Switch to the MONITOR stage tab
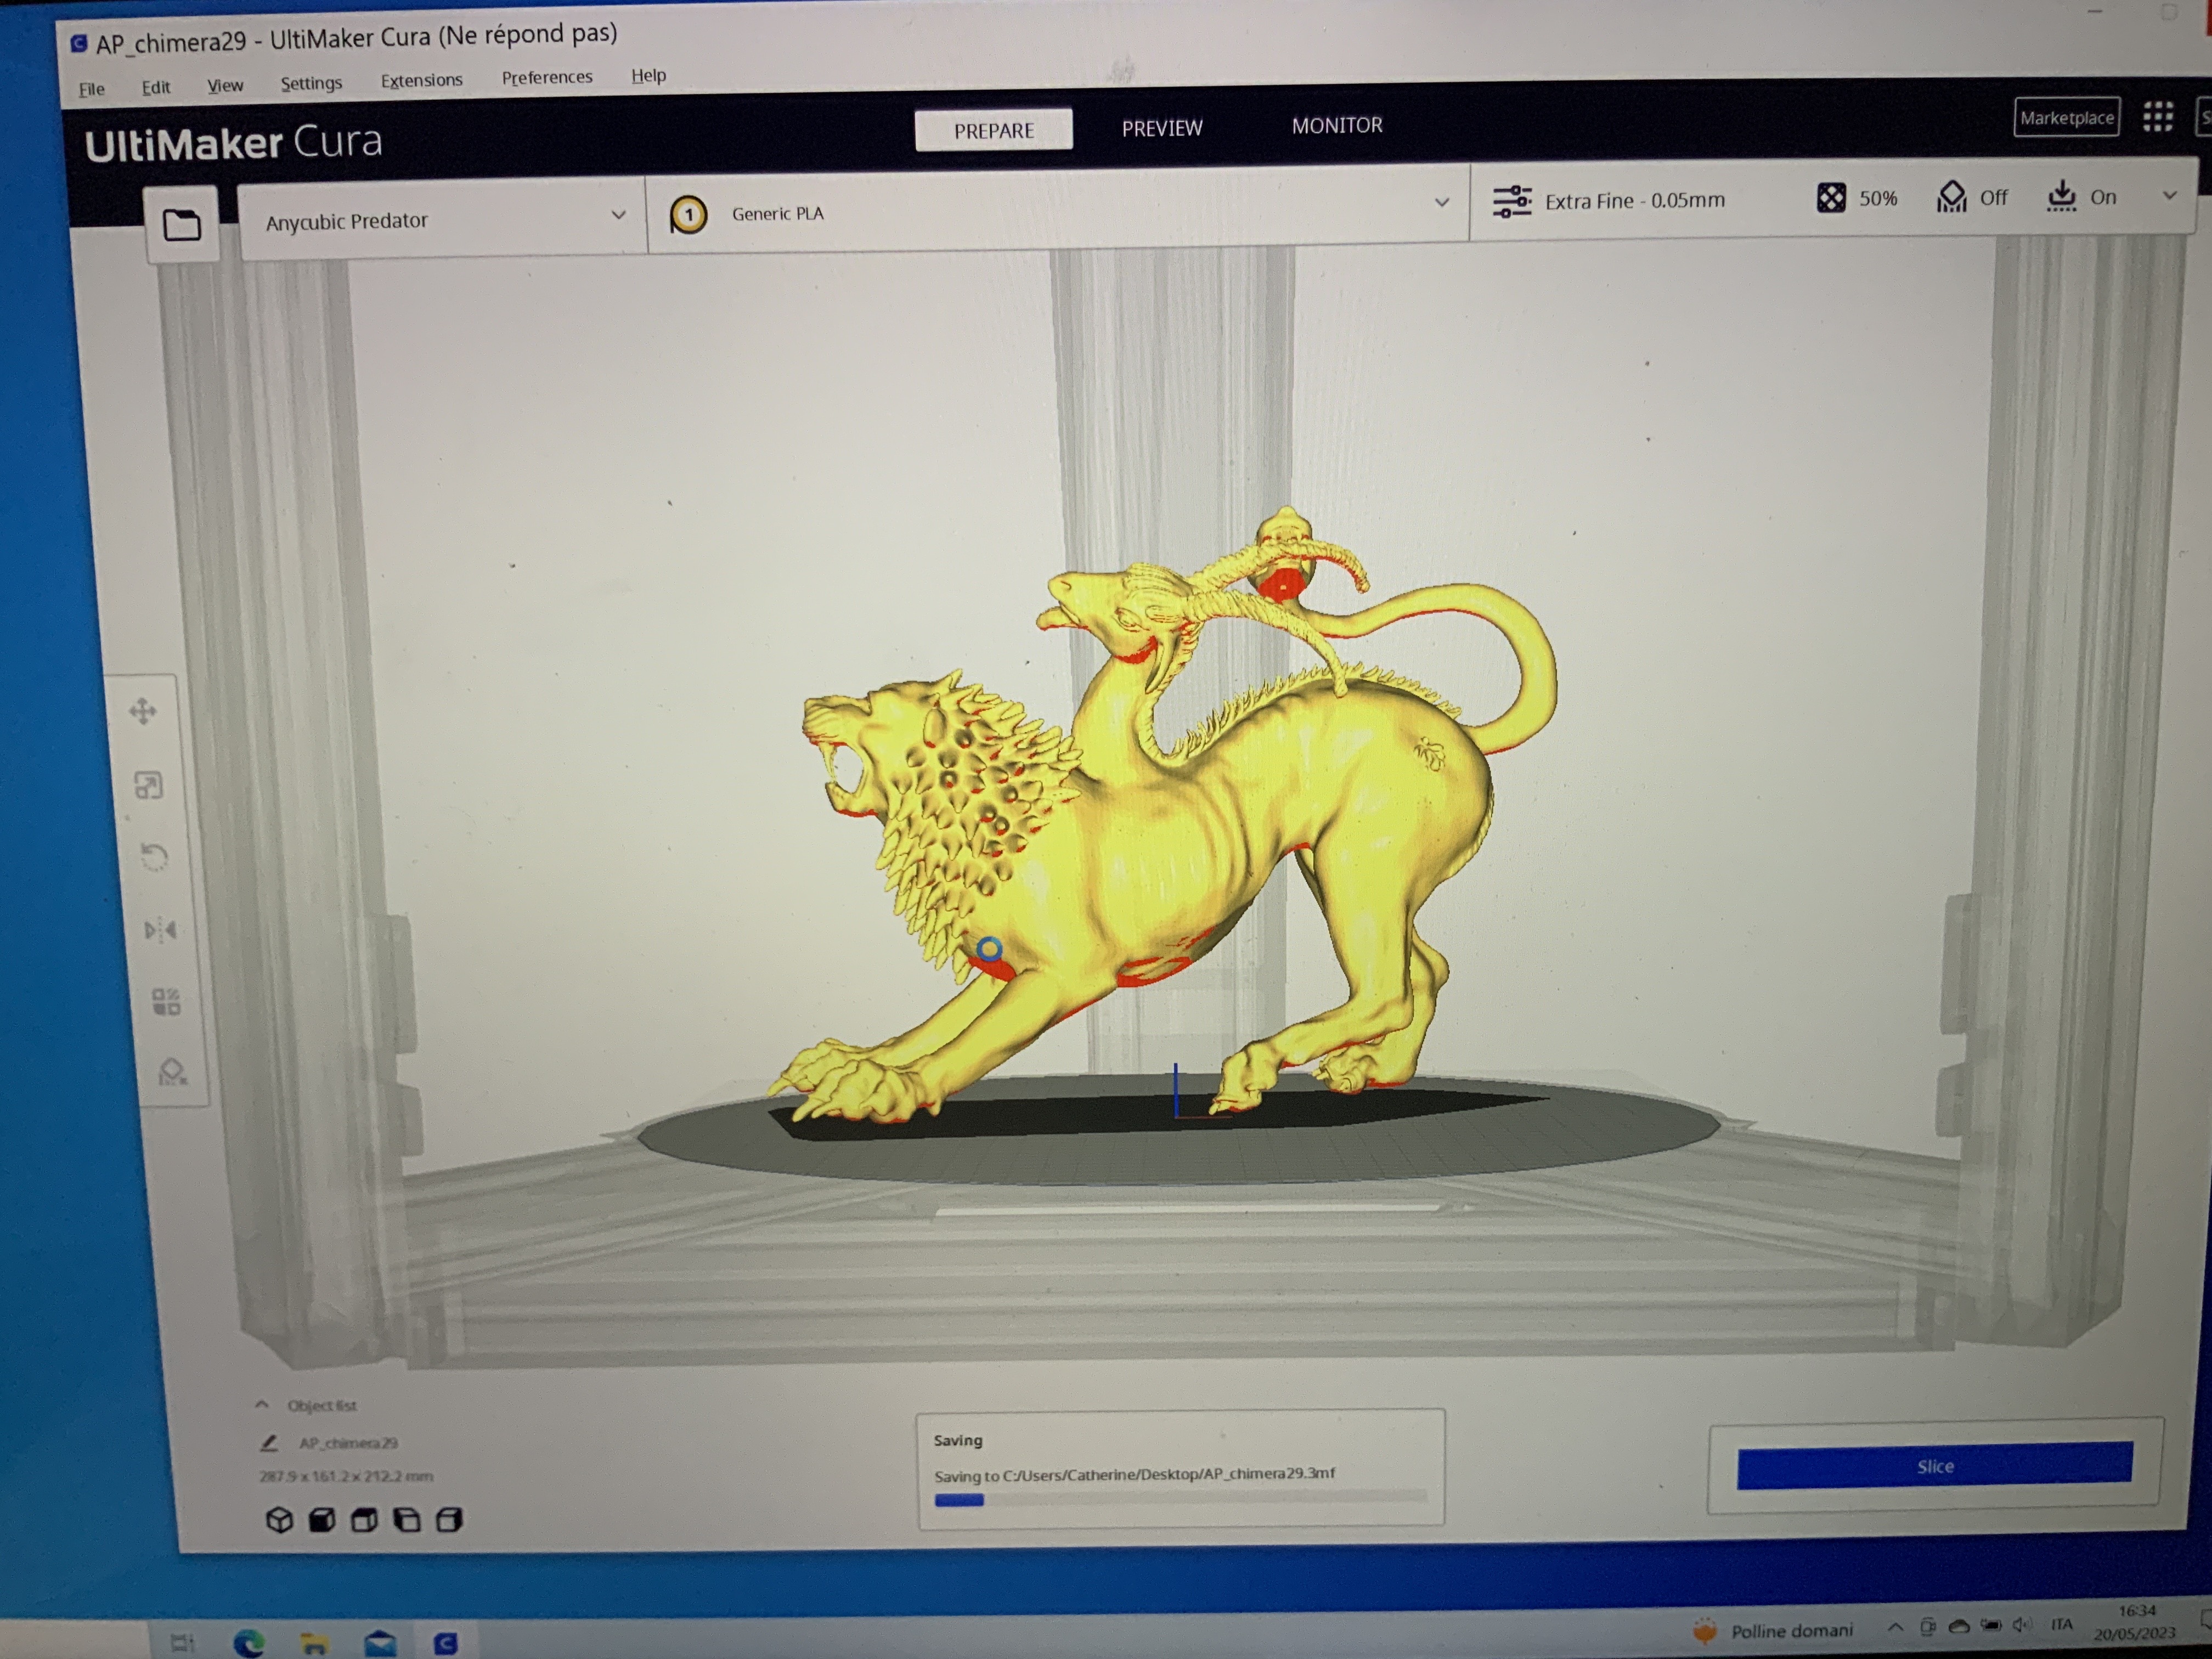 pos(1337,125)
